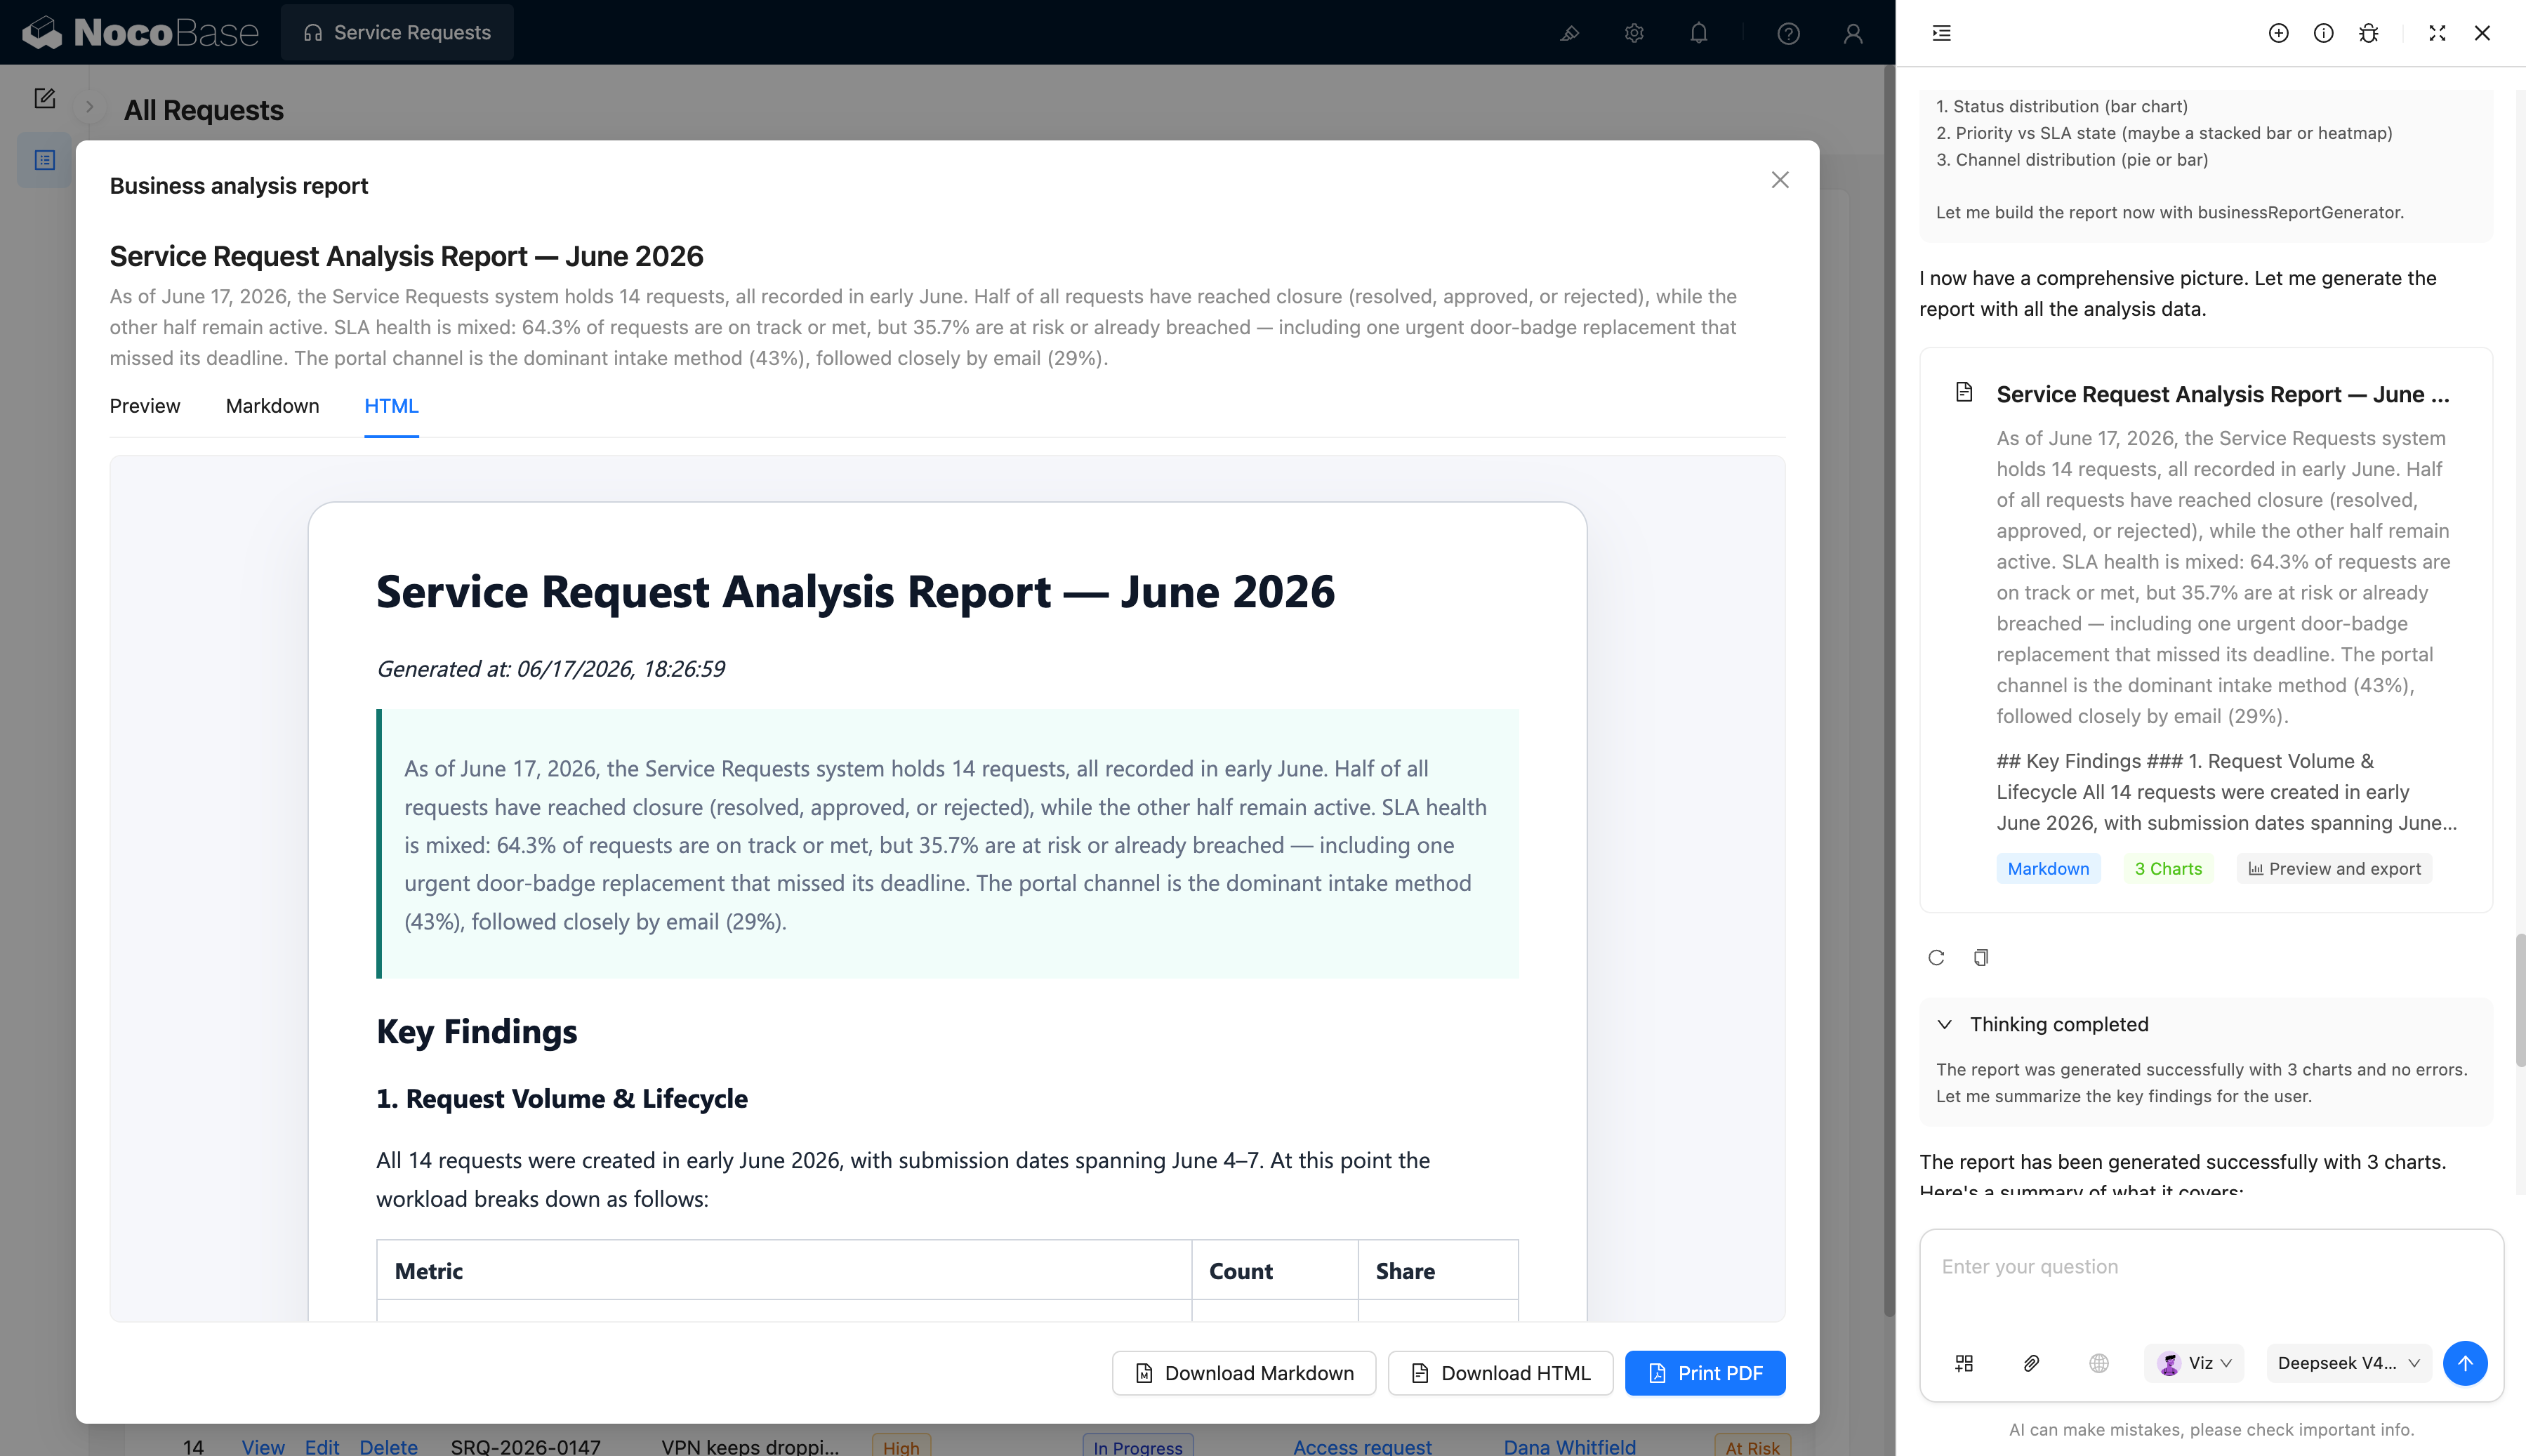
Task: Select the HTML tab
Action: point(391,406)
